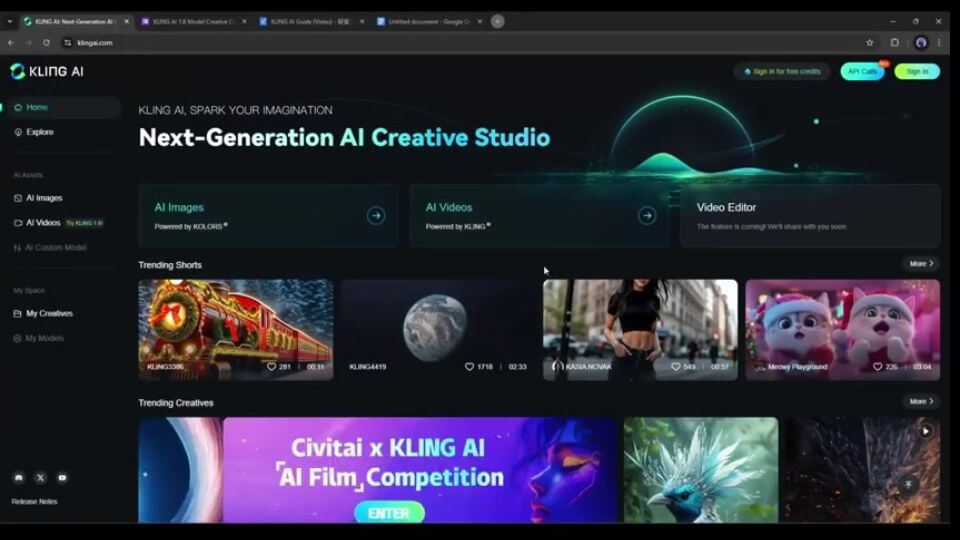
Task: Like the Meowy Playground video
Action: click(877, 367)
